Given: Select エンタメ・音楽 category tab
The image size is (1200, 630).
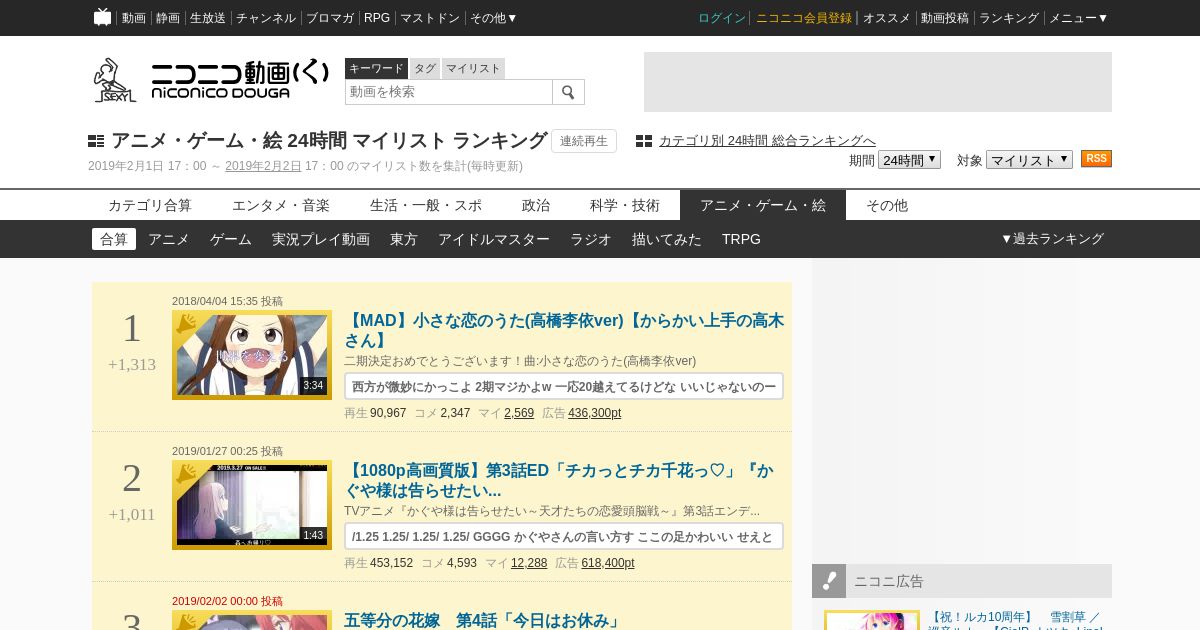Looking at the screenshot, I should point(281,205).
